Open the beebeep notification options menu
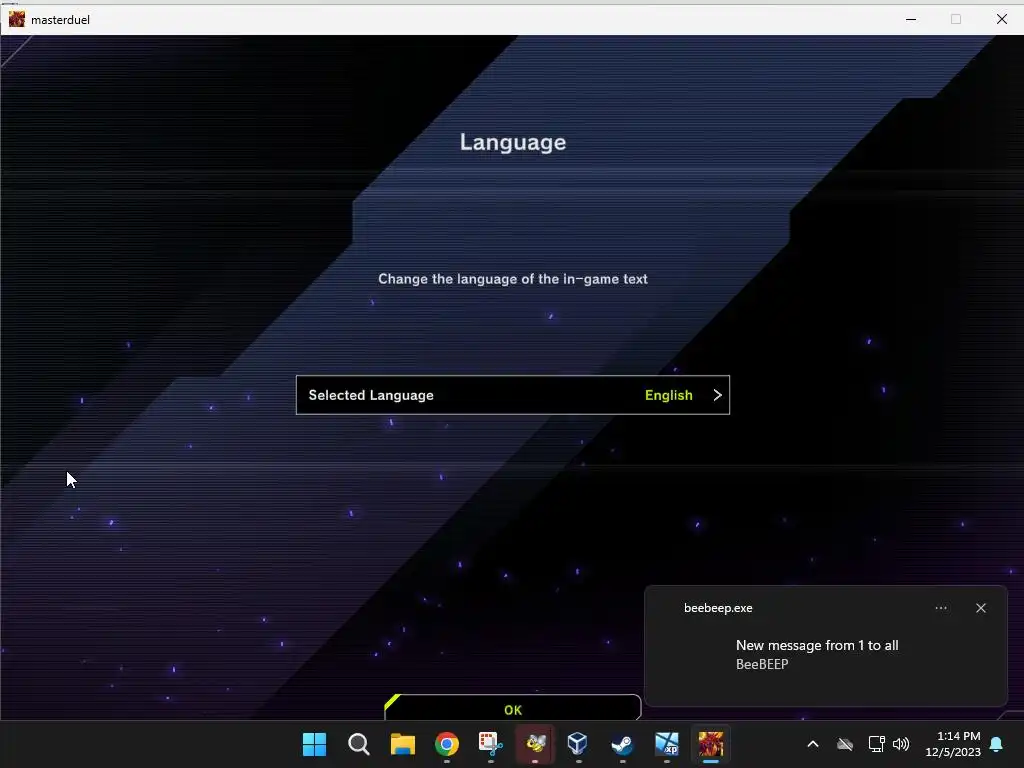The width and height of the screenshot is (1024, 768). click(940, 608)
